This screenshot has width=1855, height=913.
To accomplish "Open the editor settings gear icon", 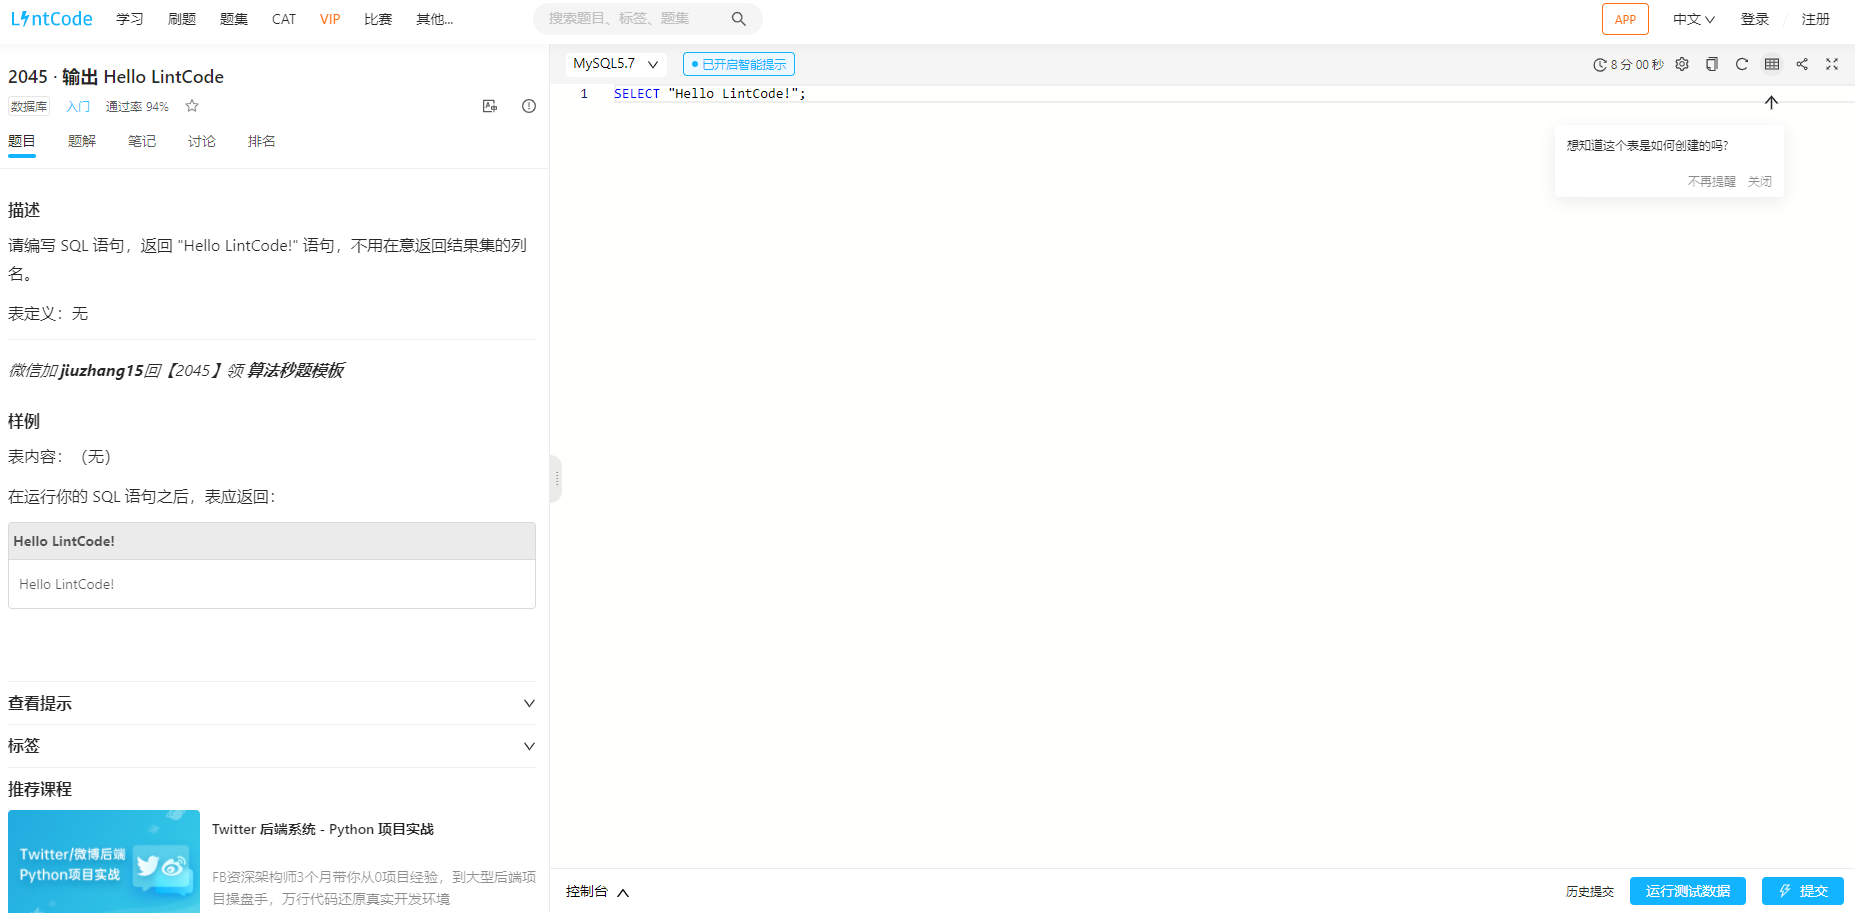I will coord(1682,64).
